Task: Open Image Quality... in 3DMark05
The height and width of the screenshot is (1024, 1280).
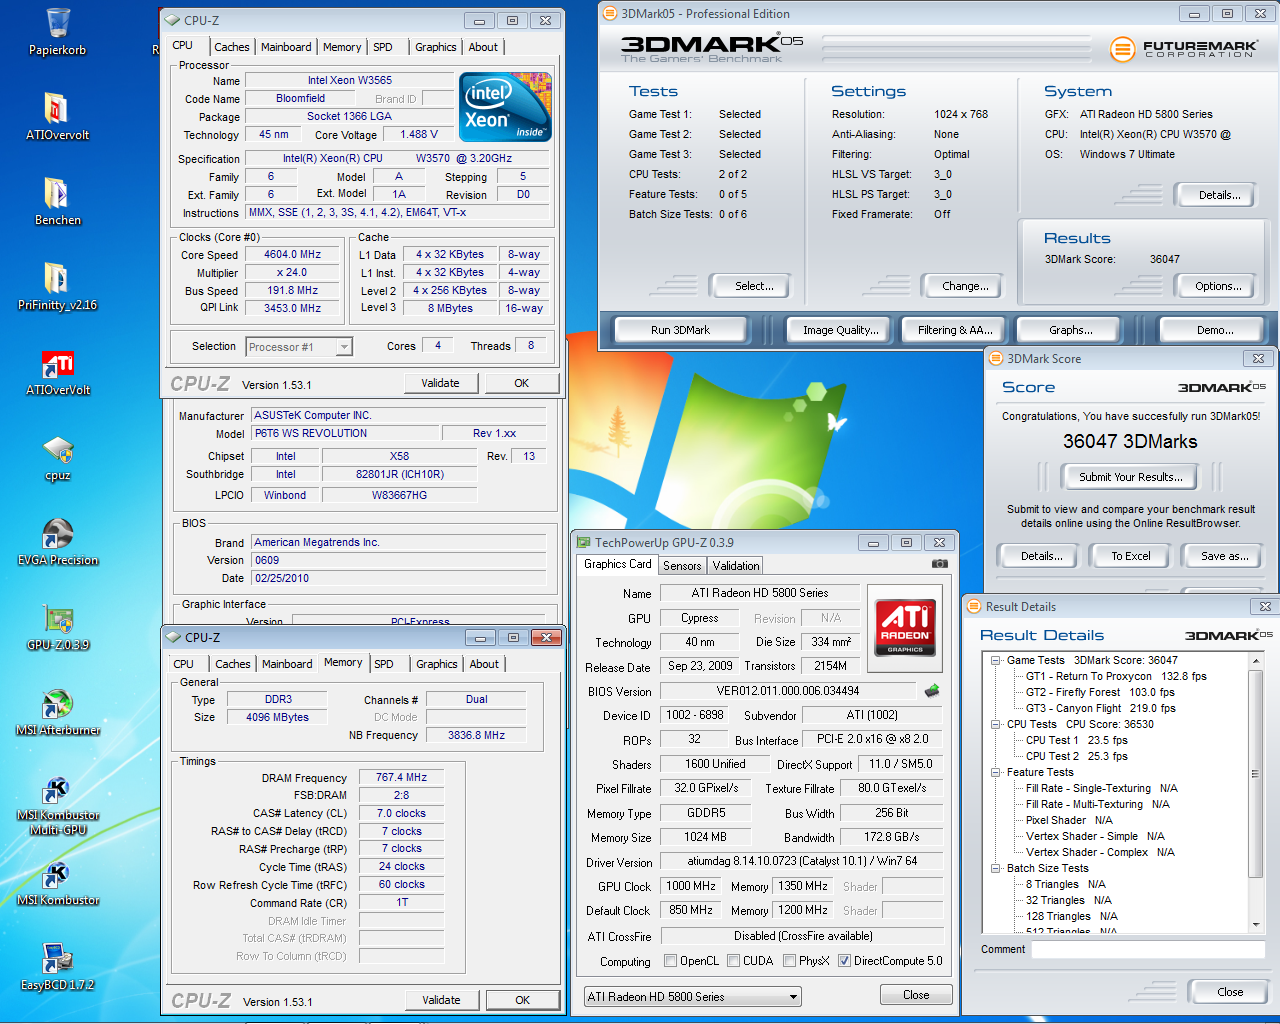Action: [x=840, y=330]
